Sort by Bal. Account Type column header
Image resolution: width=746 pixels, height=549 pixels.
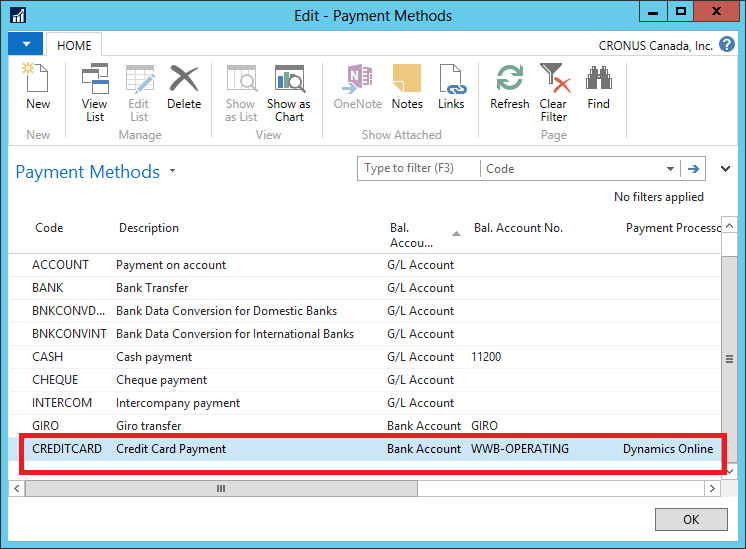tap(411, 235)
